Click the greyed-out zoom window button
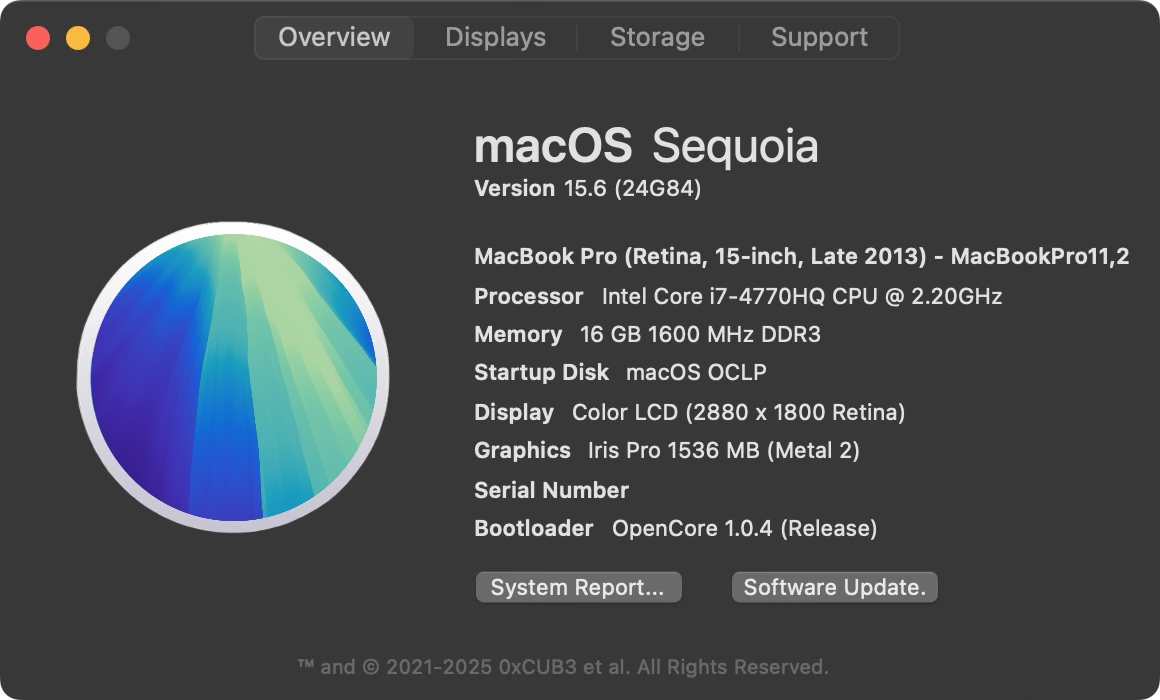The height and width of the screenshot is (700, 1160). coord(118,39)
